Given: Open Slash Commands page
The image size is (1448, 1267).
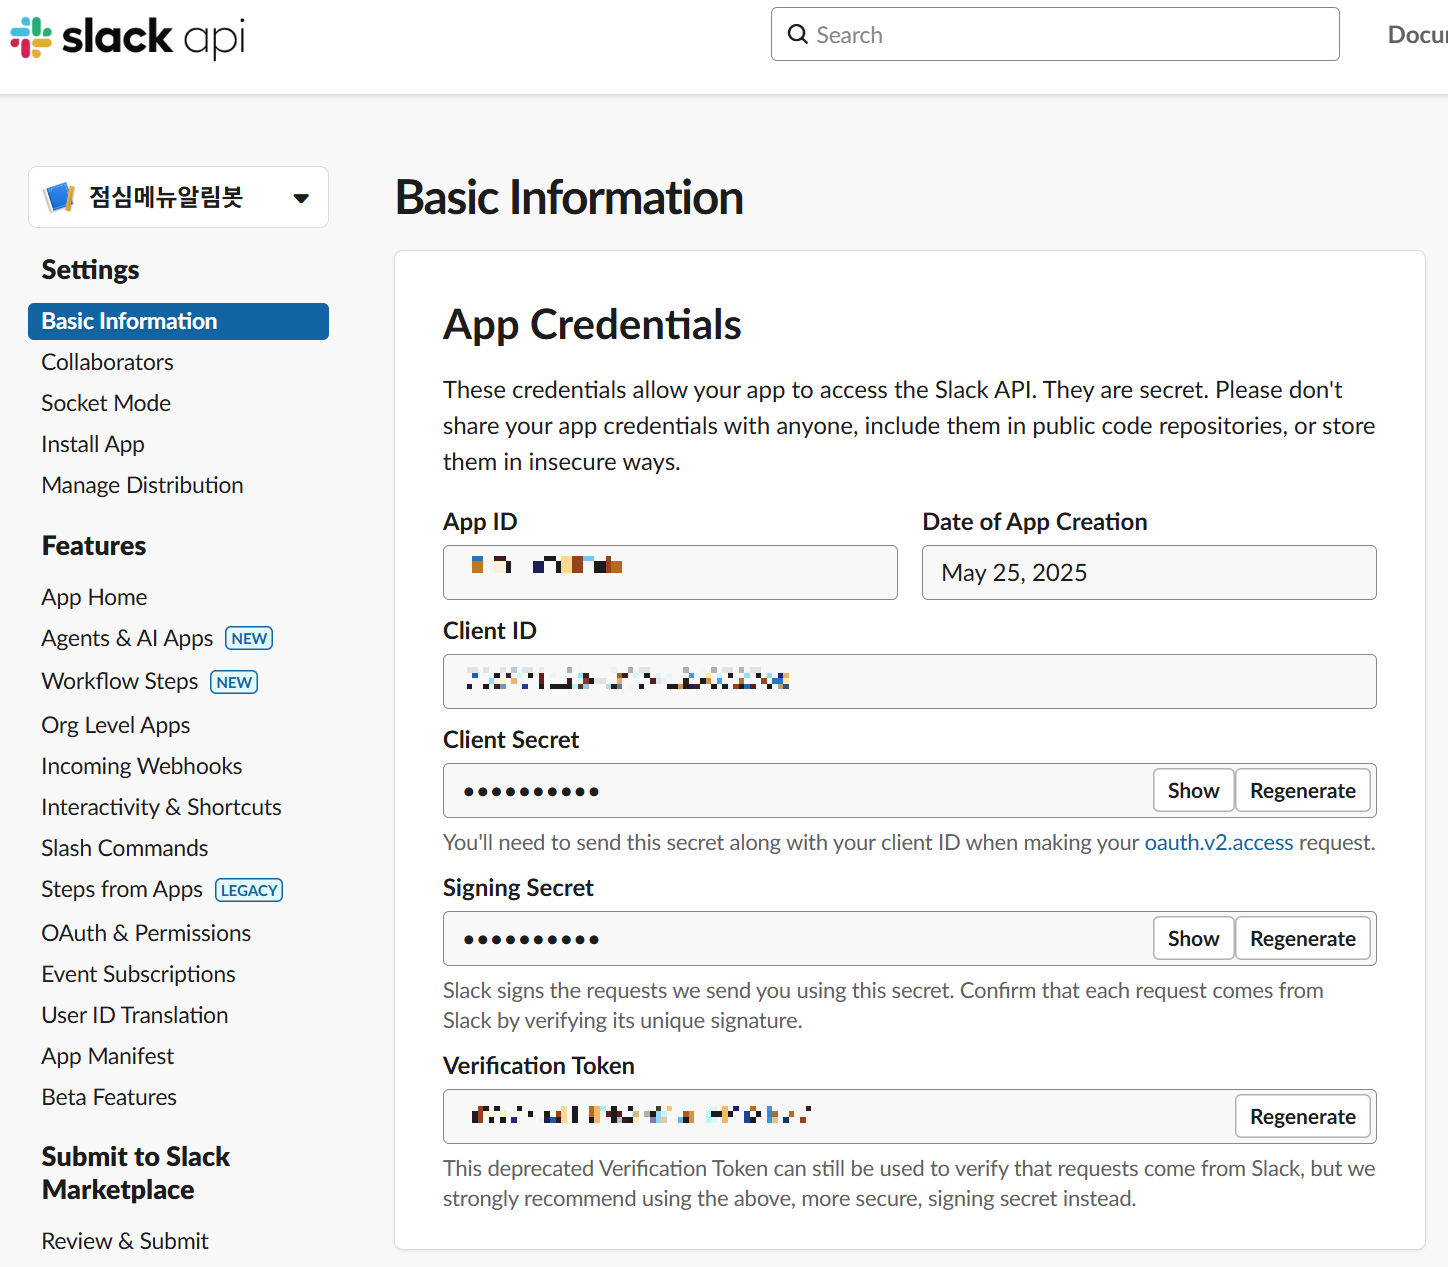Looking at the screenshot, I should 125,848.
